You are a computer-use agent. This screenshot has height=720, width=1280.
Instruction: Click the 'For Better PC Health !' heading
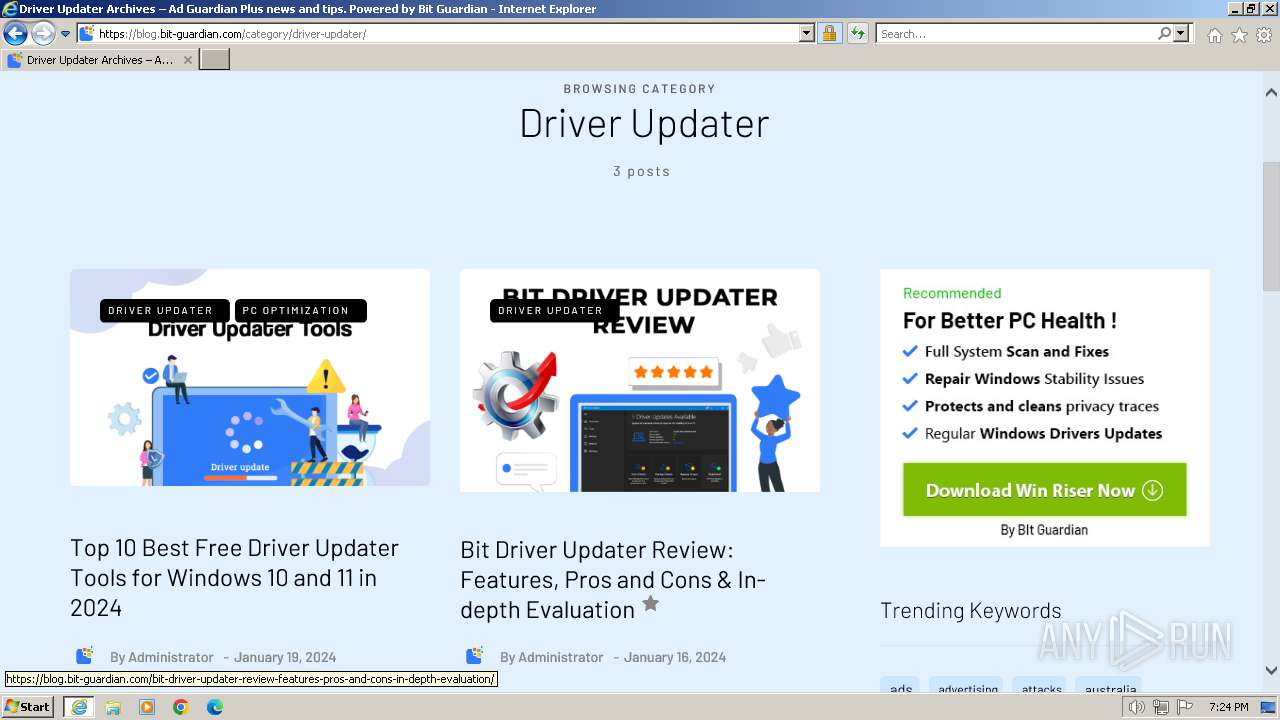(1010, 321)
